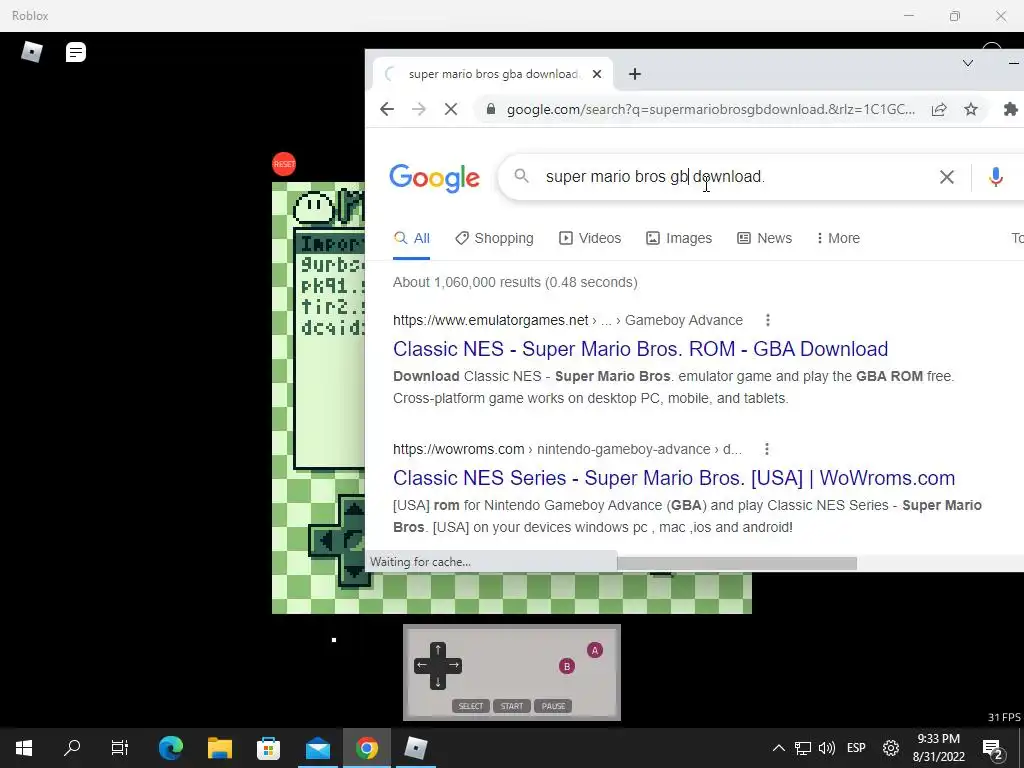The height and width of the screenshot is (768, 1024).
Task: Click the Chrome address bar URL
Action: [x=711, y=109]
